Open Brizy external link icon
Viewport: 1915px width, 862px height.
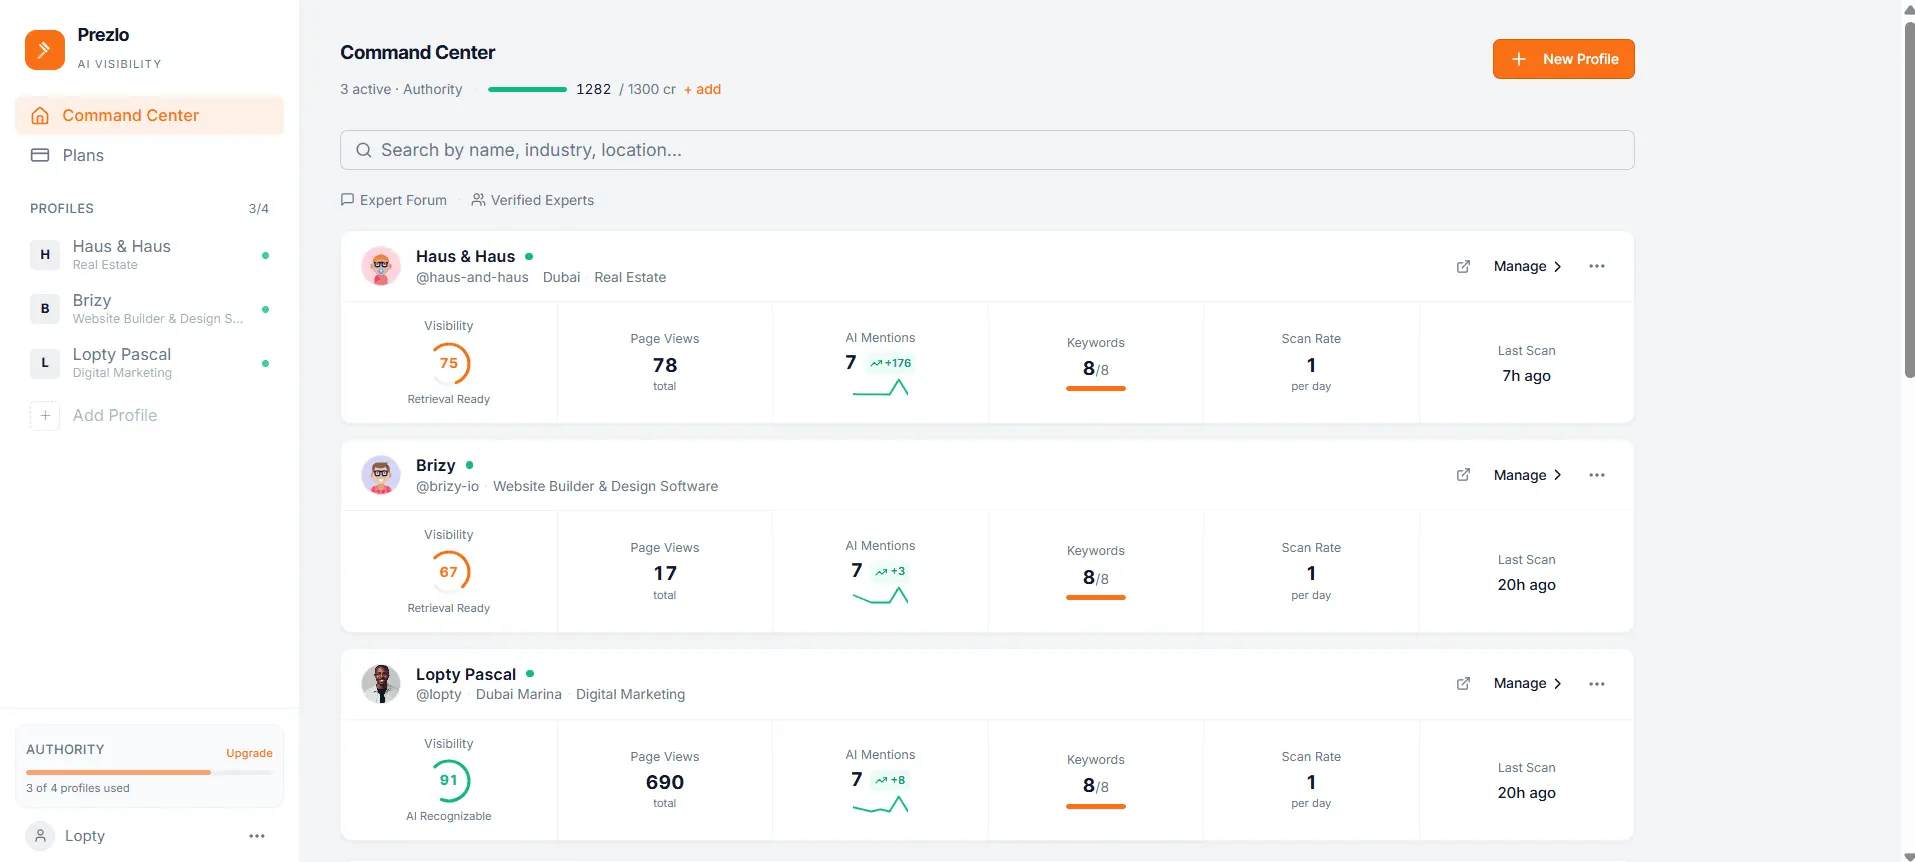pyautogui.click(x=1463, y=475)
